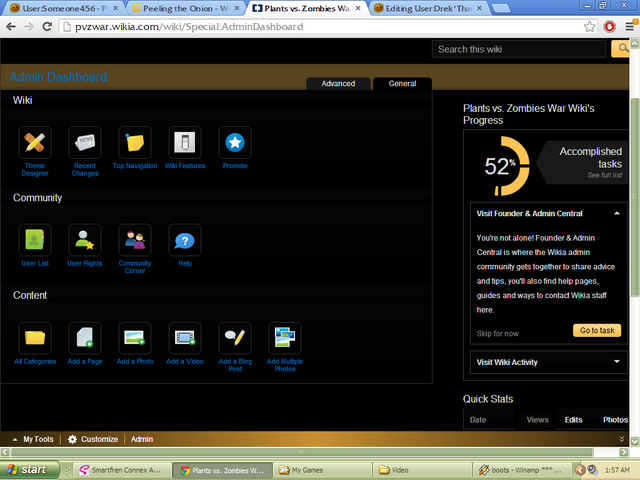Open the Video folder taskbar item
The height and width of the screenshot is (480, 640).
[422, 470]
